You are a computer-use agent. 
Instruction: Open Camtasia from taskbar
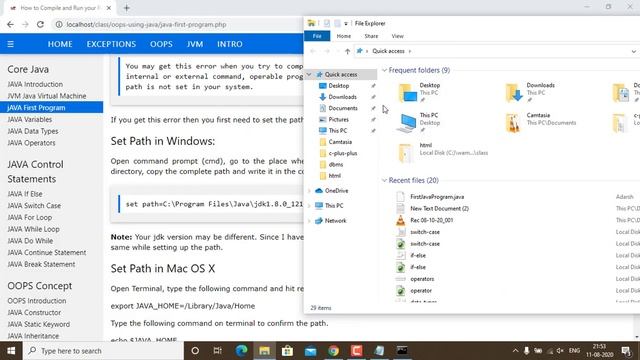356,351
